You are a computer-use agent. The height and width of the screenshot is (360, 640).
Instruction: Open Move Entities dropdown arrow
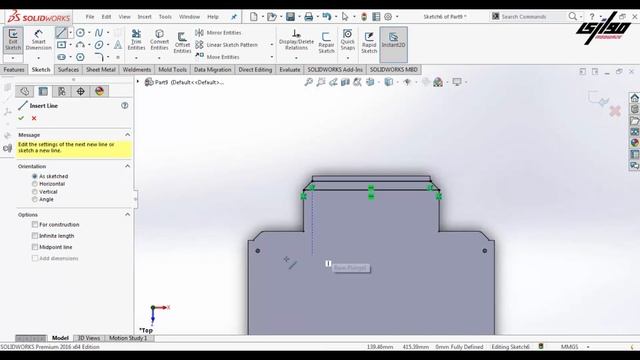pos(272,57)
